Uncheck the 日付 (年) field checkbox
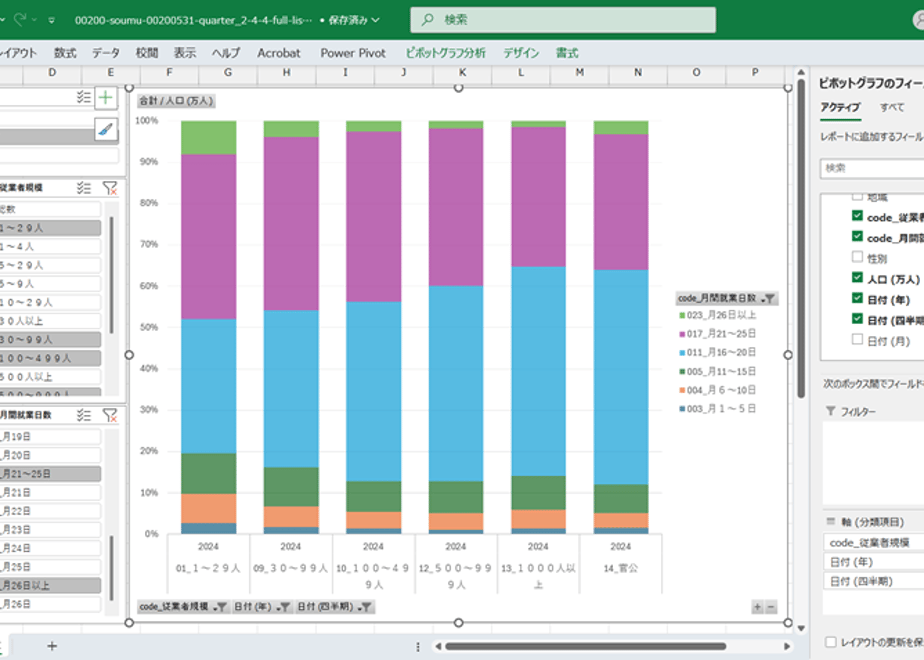 pos(857,298)
